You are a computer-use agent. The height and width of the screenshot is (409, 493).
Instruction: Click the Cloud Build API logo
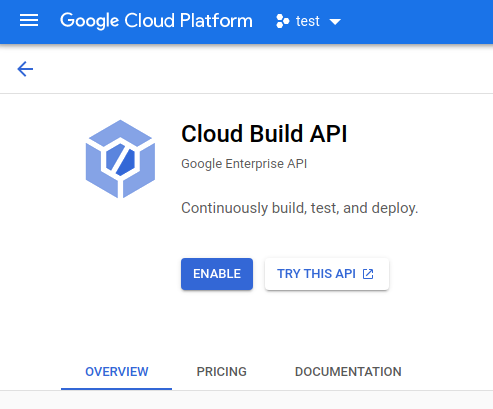120,159
